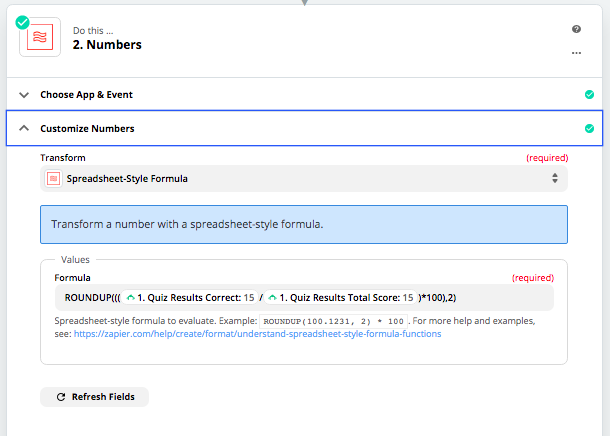Click the Formatter Numbers app icon
Image resolution: width=610 pixels, height=436 pixels.
[40, 37]
